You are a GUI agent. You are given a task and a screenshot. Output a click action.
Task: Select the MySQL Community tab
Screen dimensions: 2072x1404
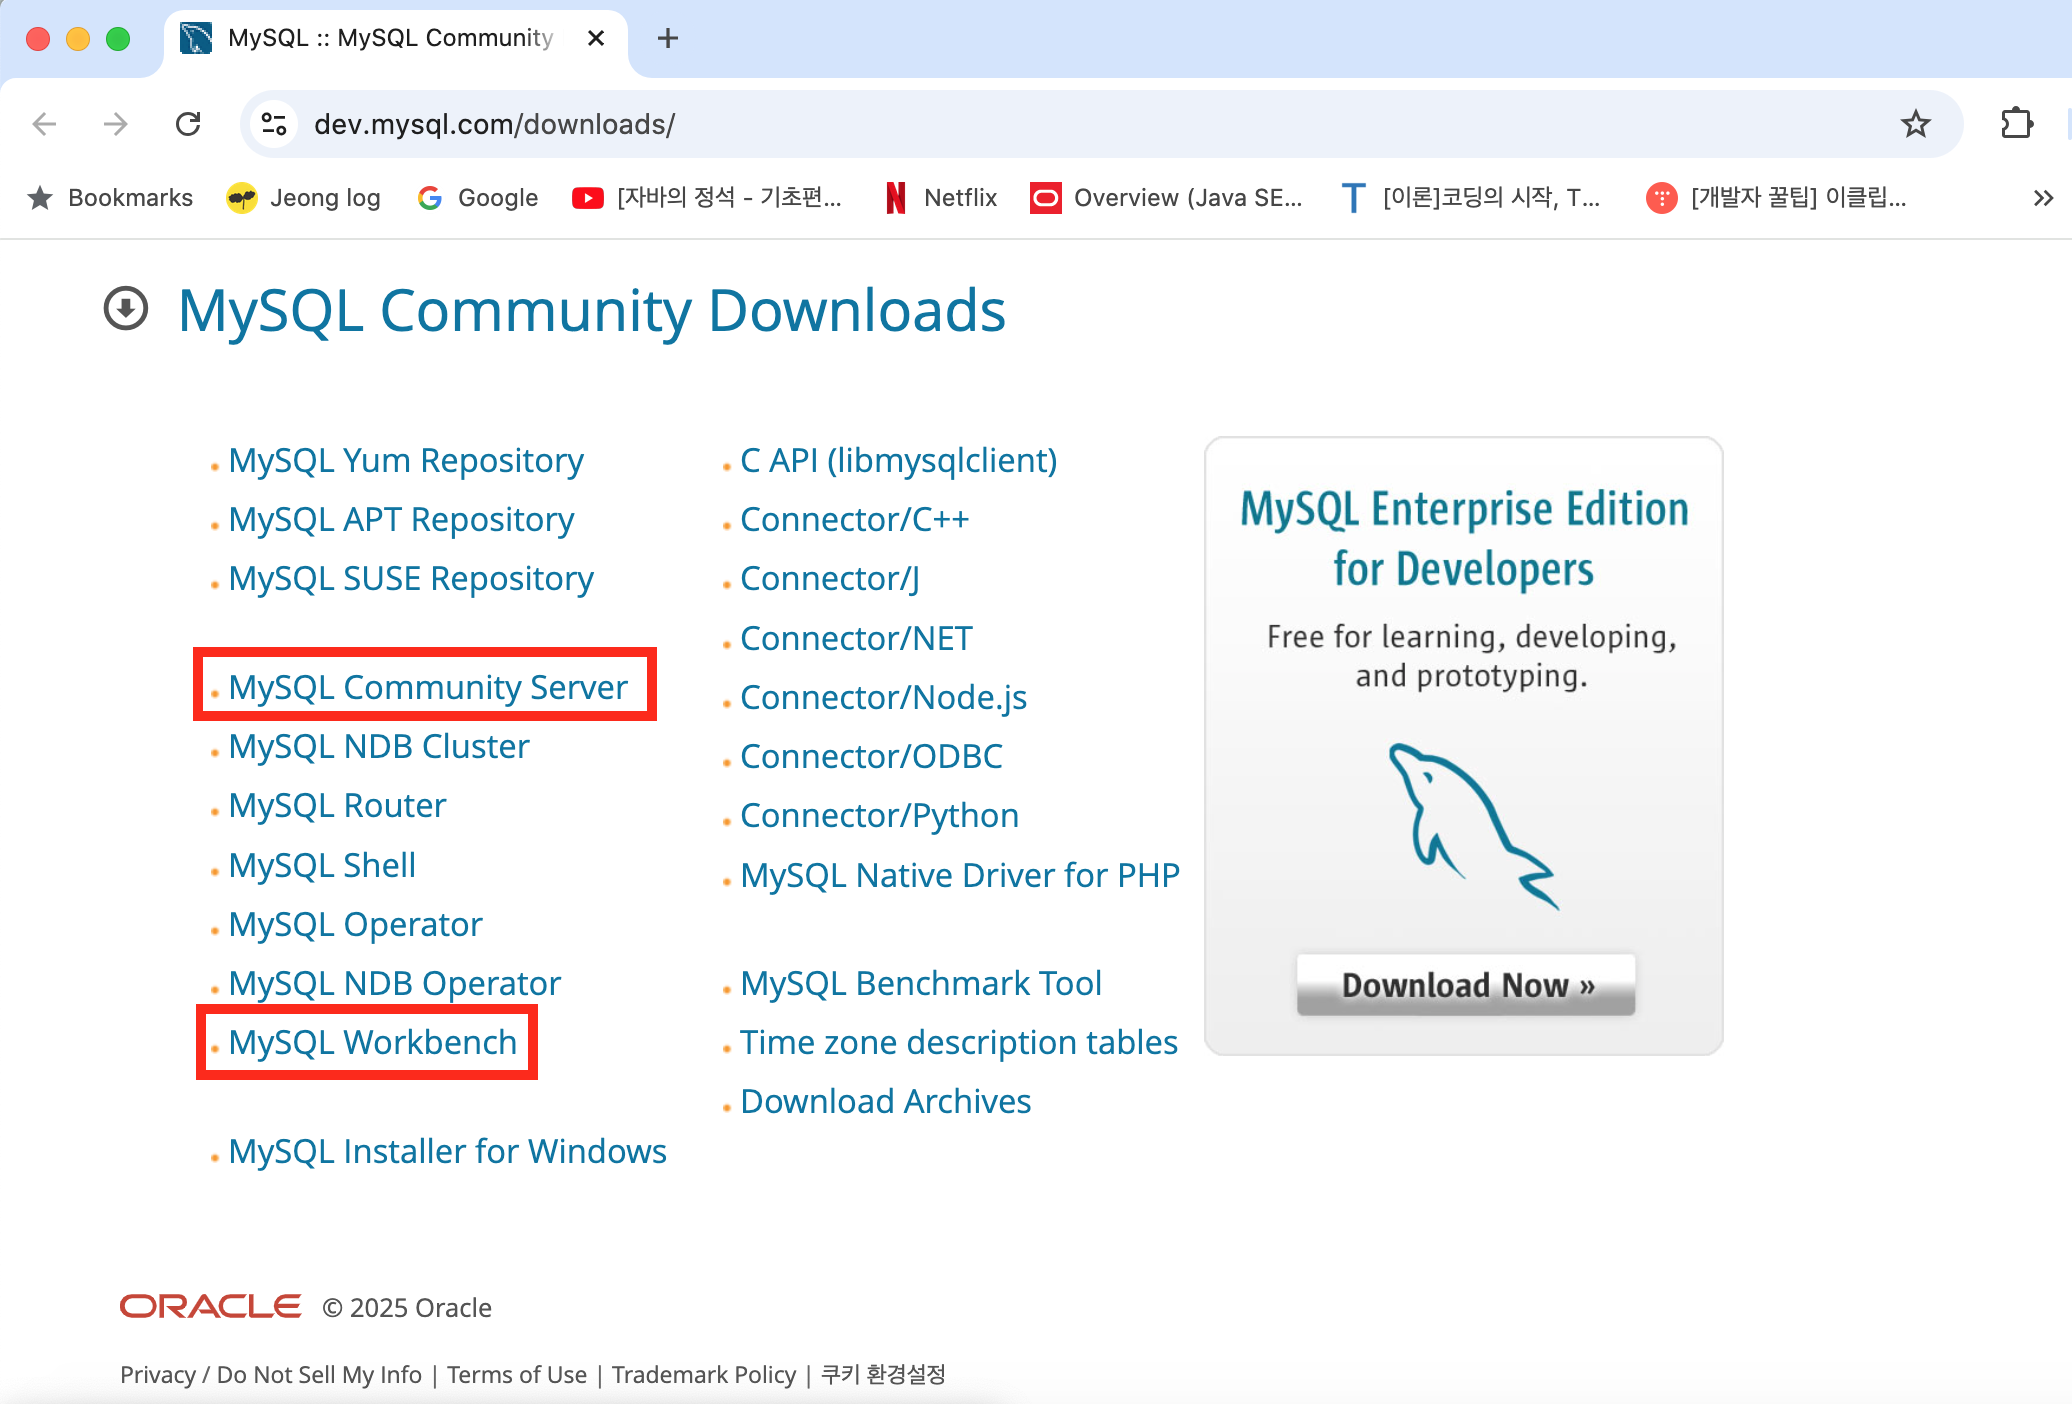(x=390, y=38)
